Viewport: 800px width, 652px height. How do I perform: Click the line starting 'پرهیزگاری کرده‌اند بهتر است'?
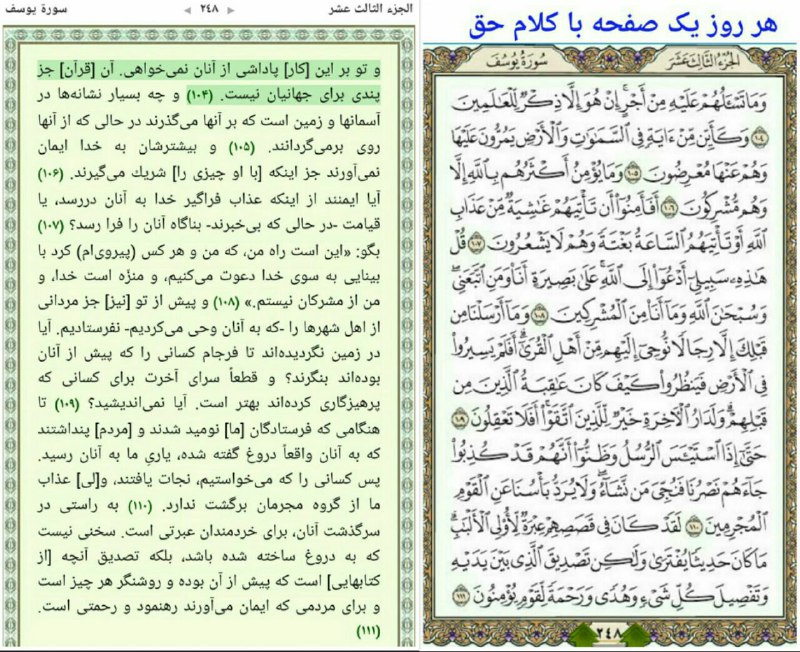click(x=209, y=405)
